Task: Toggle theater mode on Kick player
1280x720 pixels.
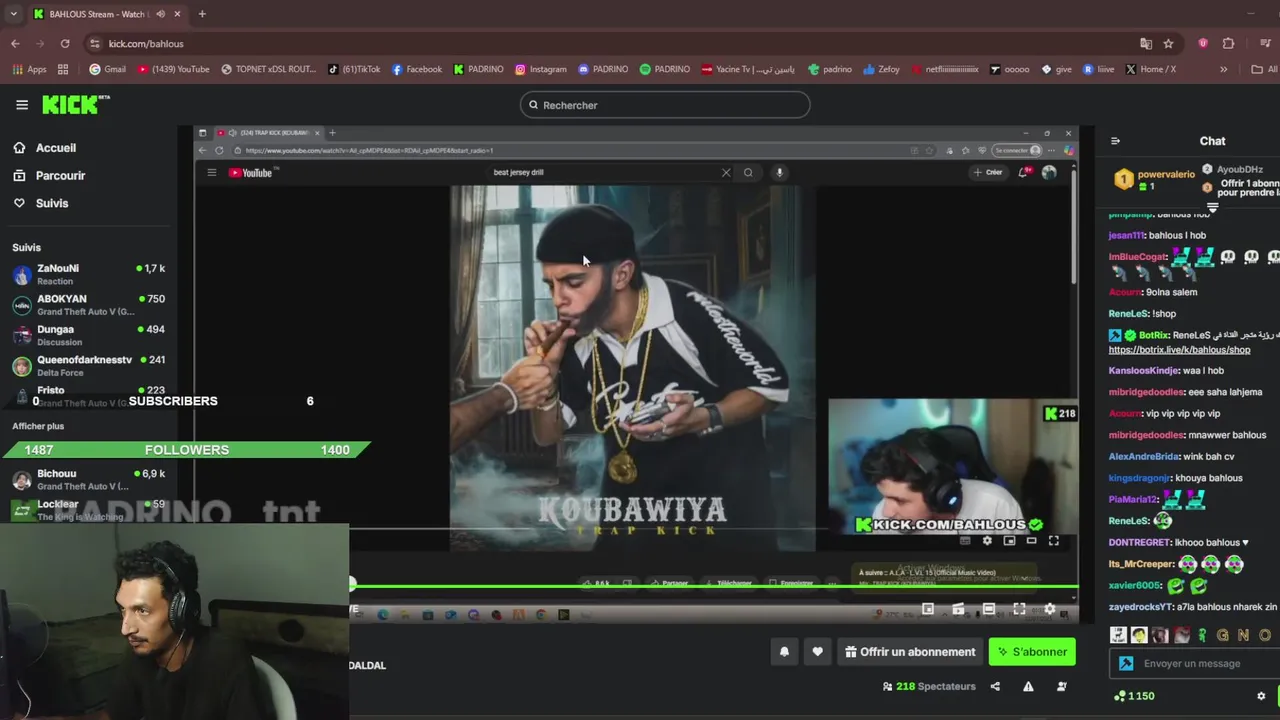Action: 989,609
